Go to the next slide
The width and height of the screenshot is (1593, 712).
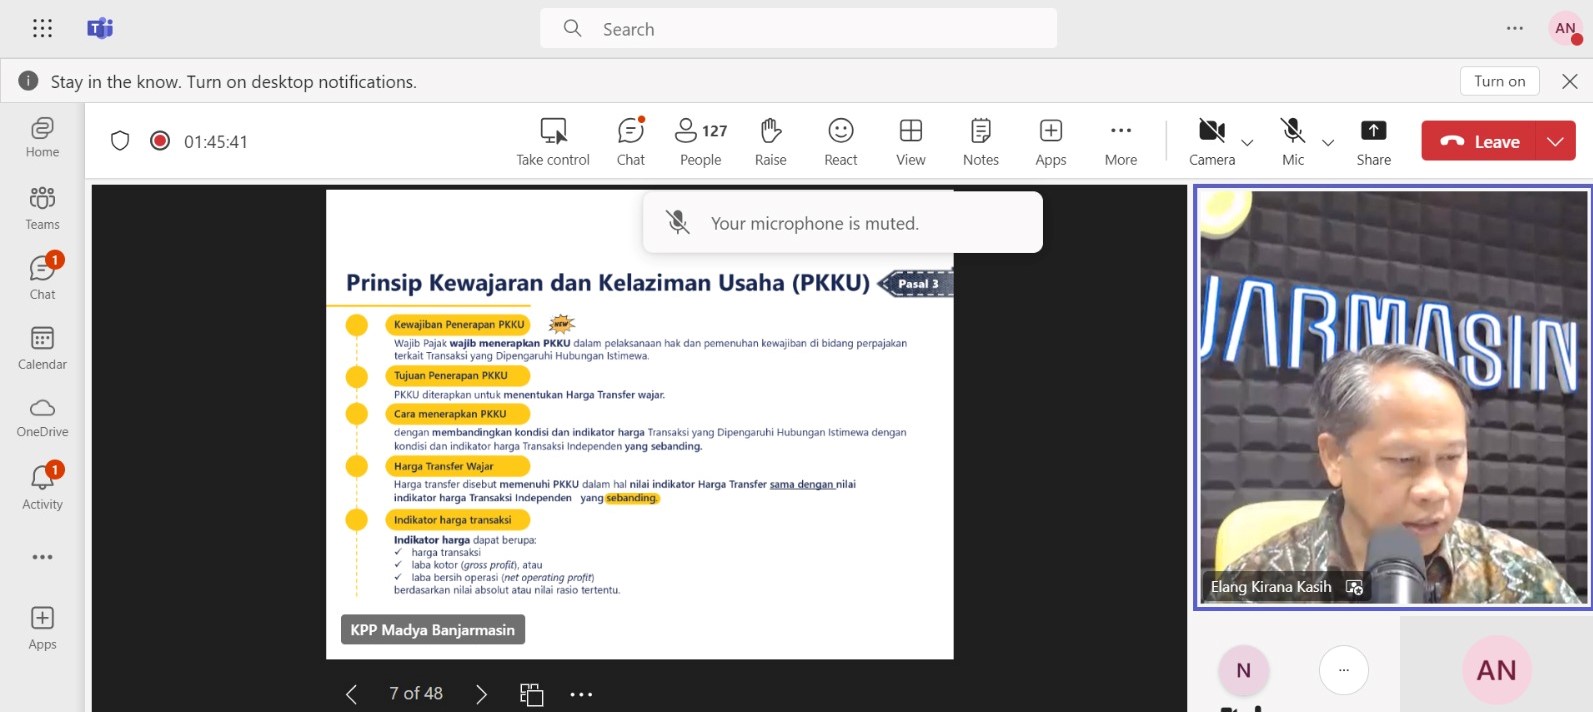[x=481, y=694]
